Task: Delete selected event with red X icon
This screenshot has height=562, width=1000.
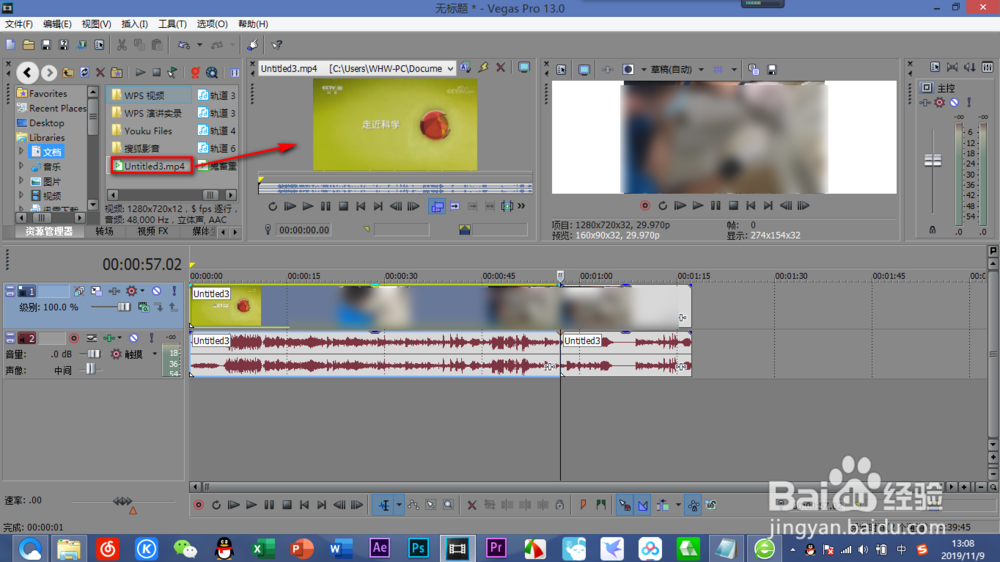Action: coord(472,505)
